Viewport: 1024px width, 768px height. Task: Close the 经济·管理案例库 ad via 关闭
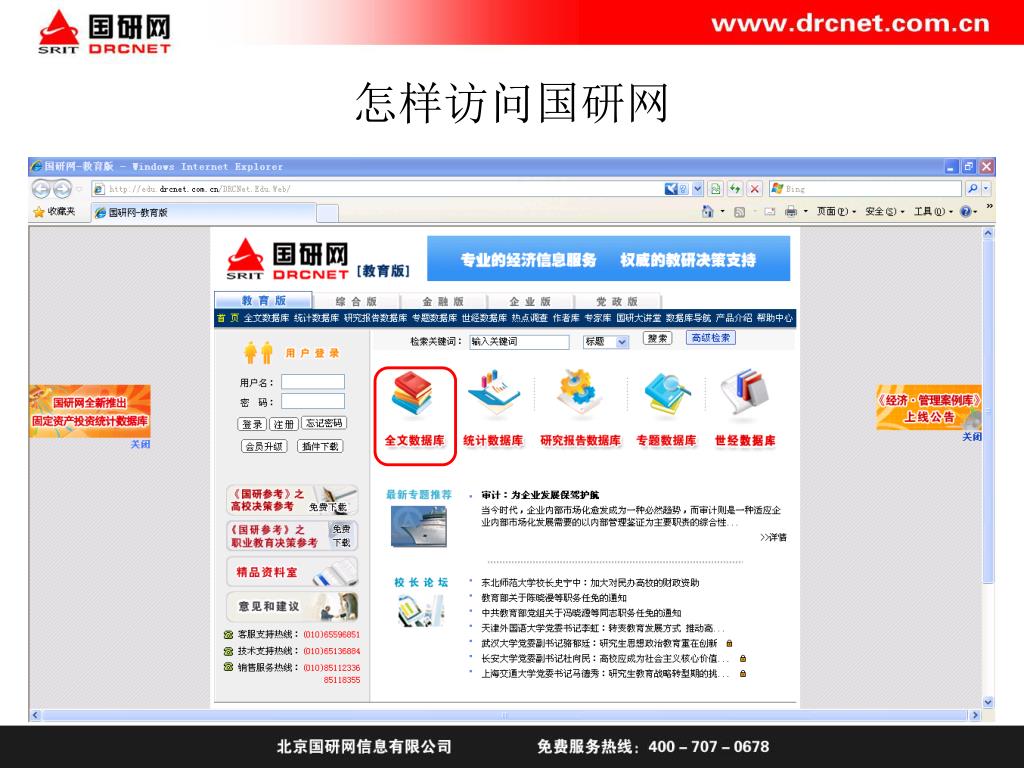click(972, 436)
